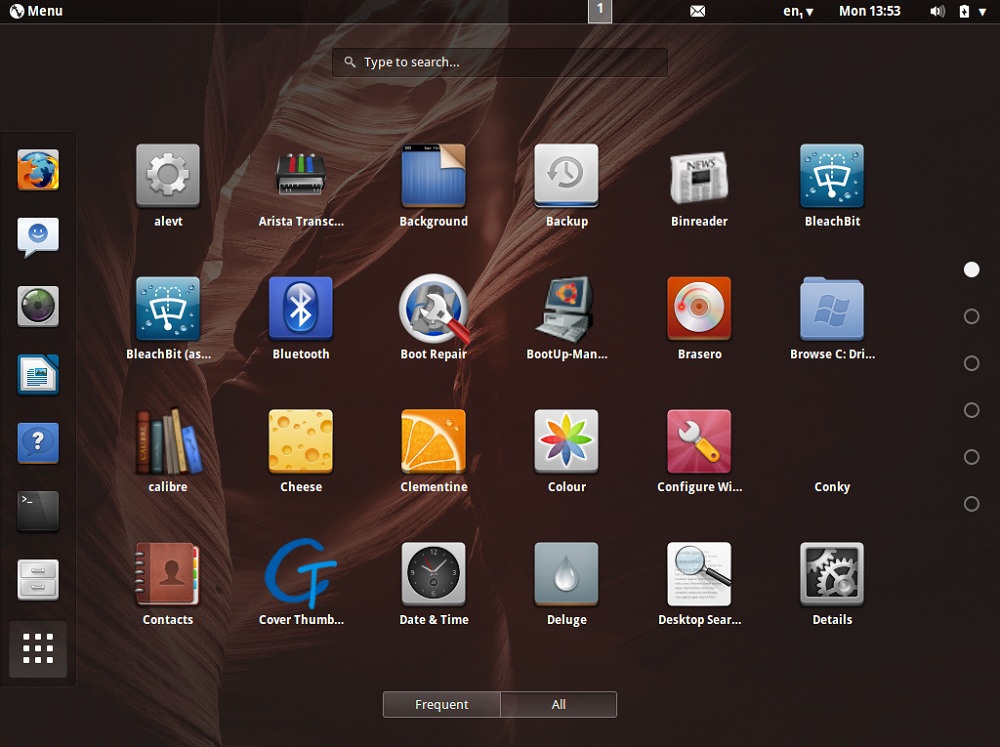Image resolution: width=1000 pixels, height=747 pixels.
Task: Go to fifth page indicator dot
Action: [971, 457]
